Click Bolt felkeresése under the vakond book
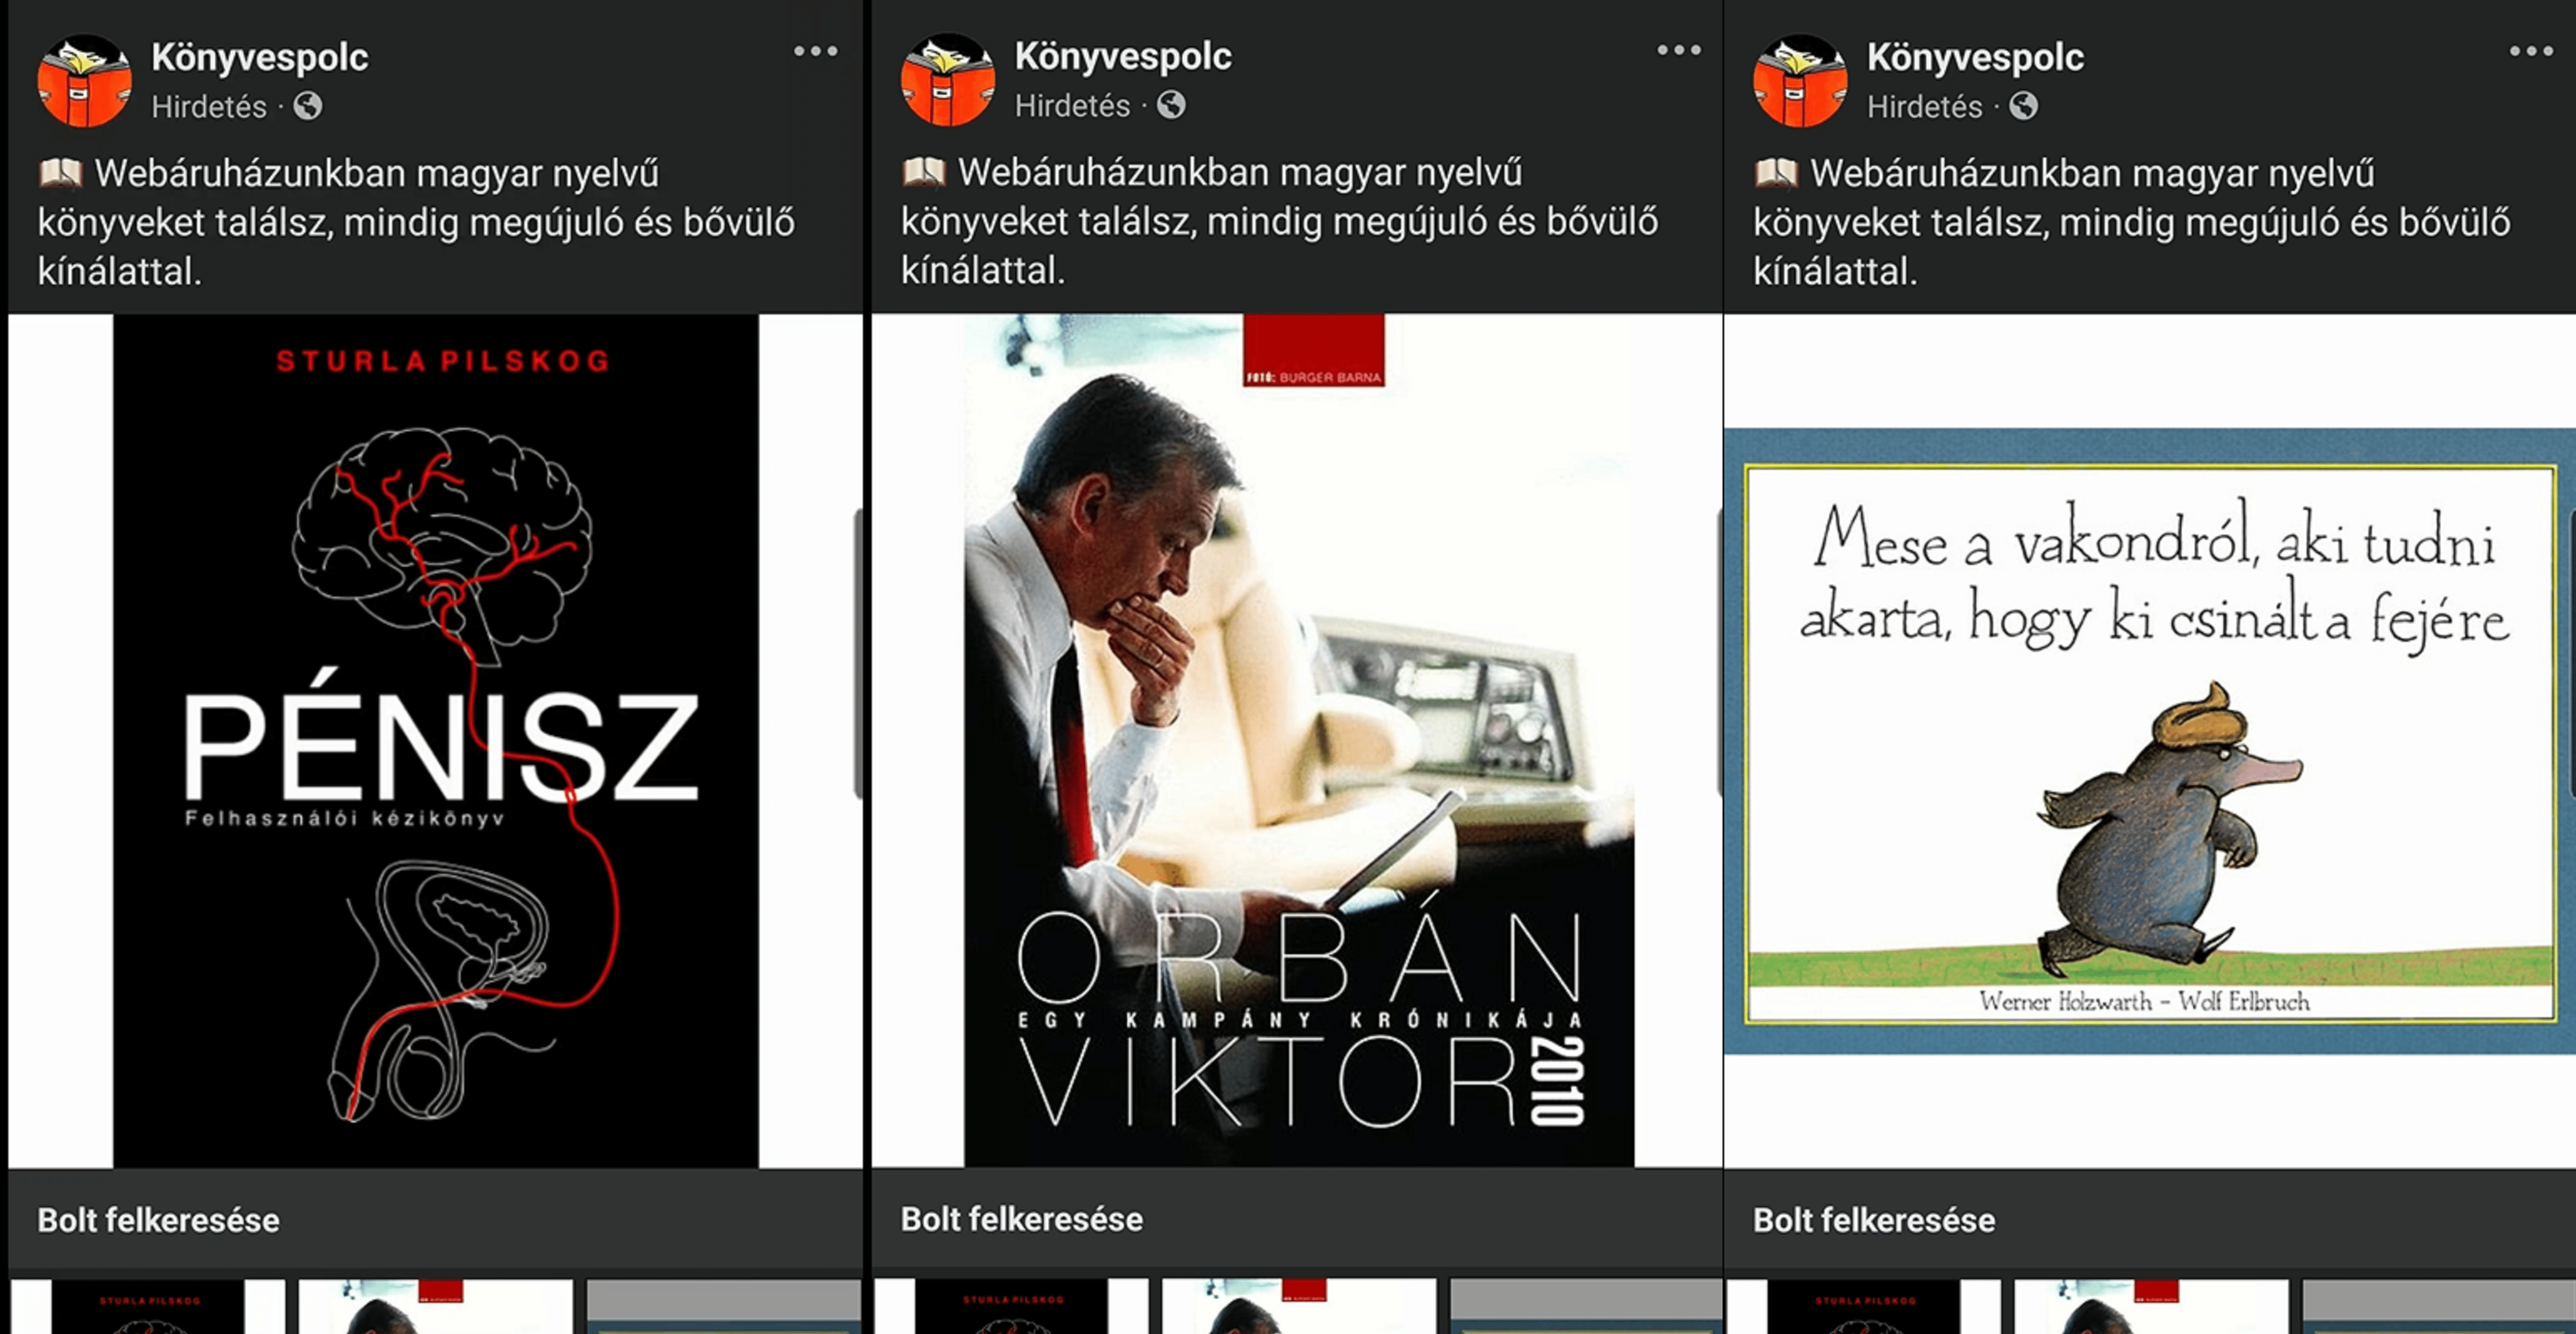The height and width of the screenshot is (1334, 2576). (x=1873, y=1220)
